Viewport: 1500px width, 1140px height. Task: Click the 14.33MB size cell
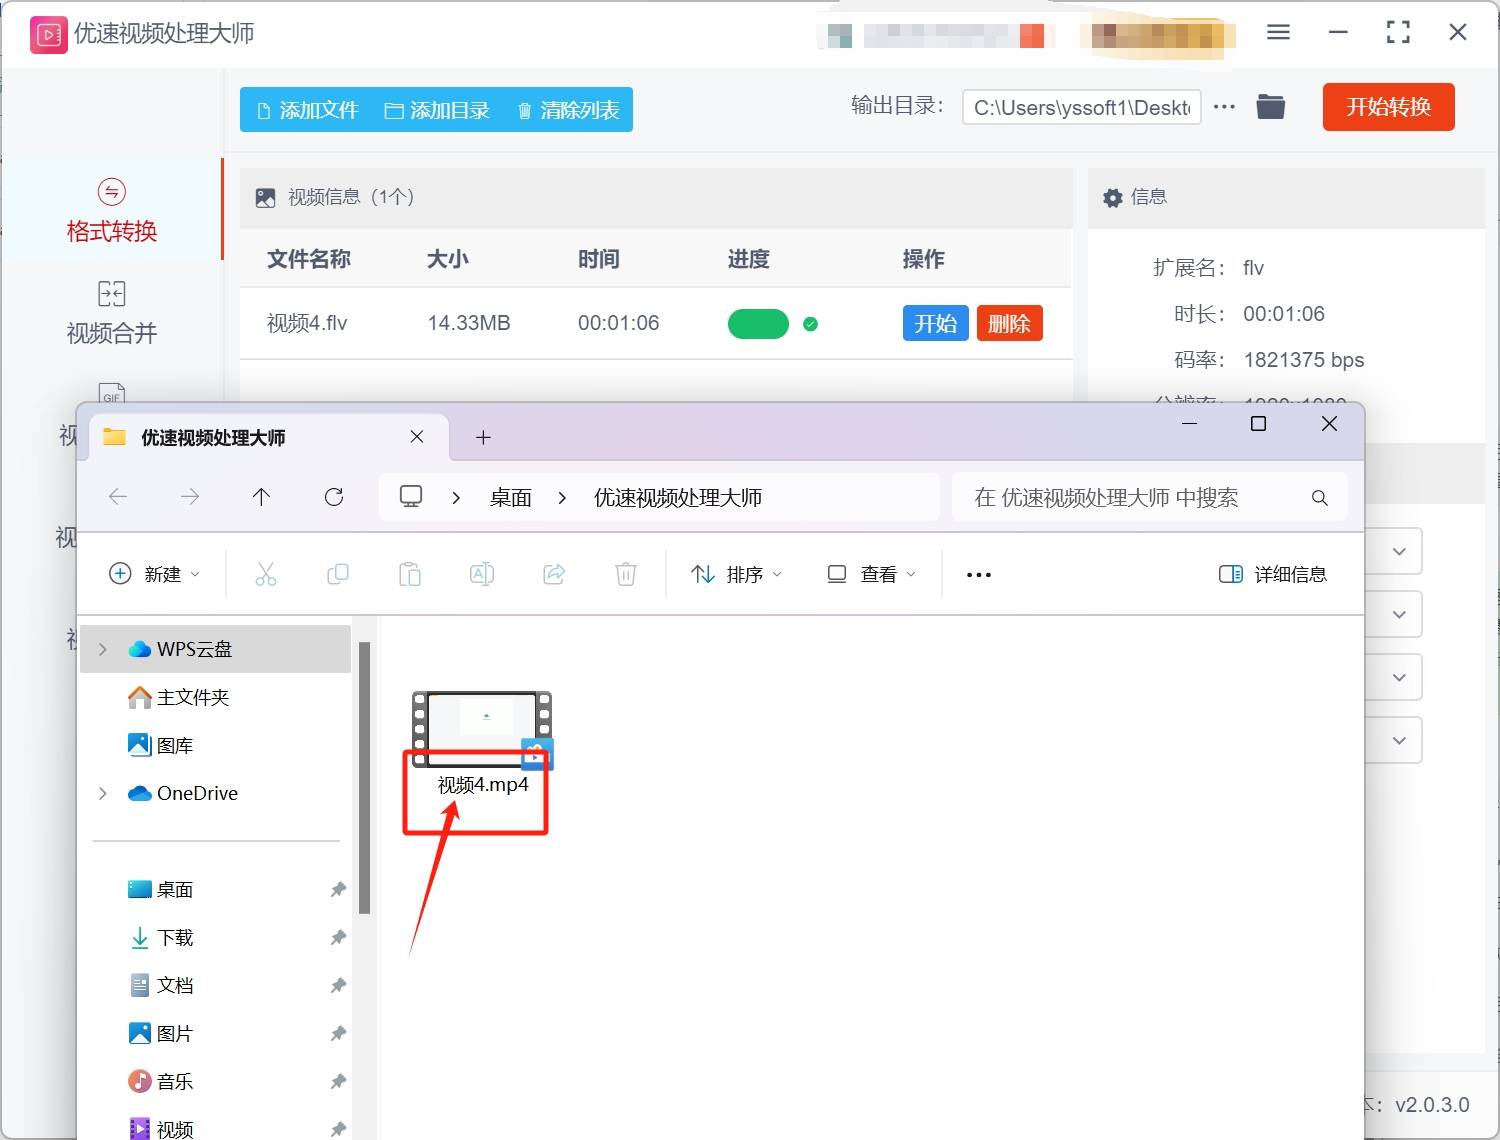pos(469,323)
